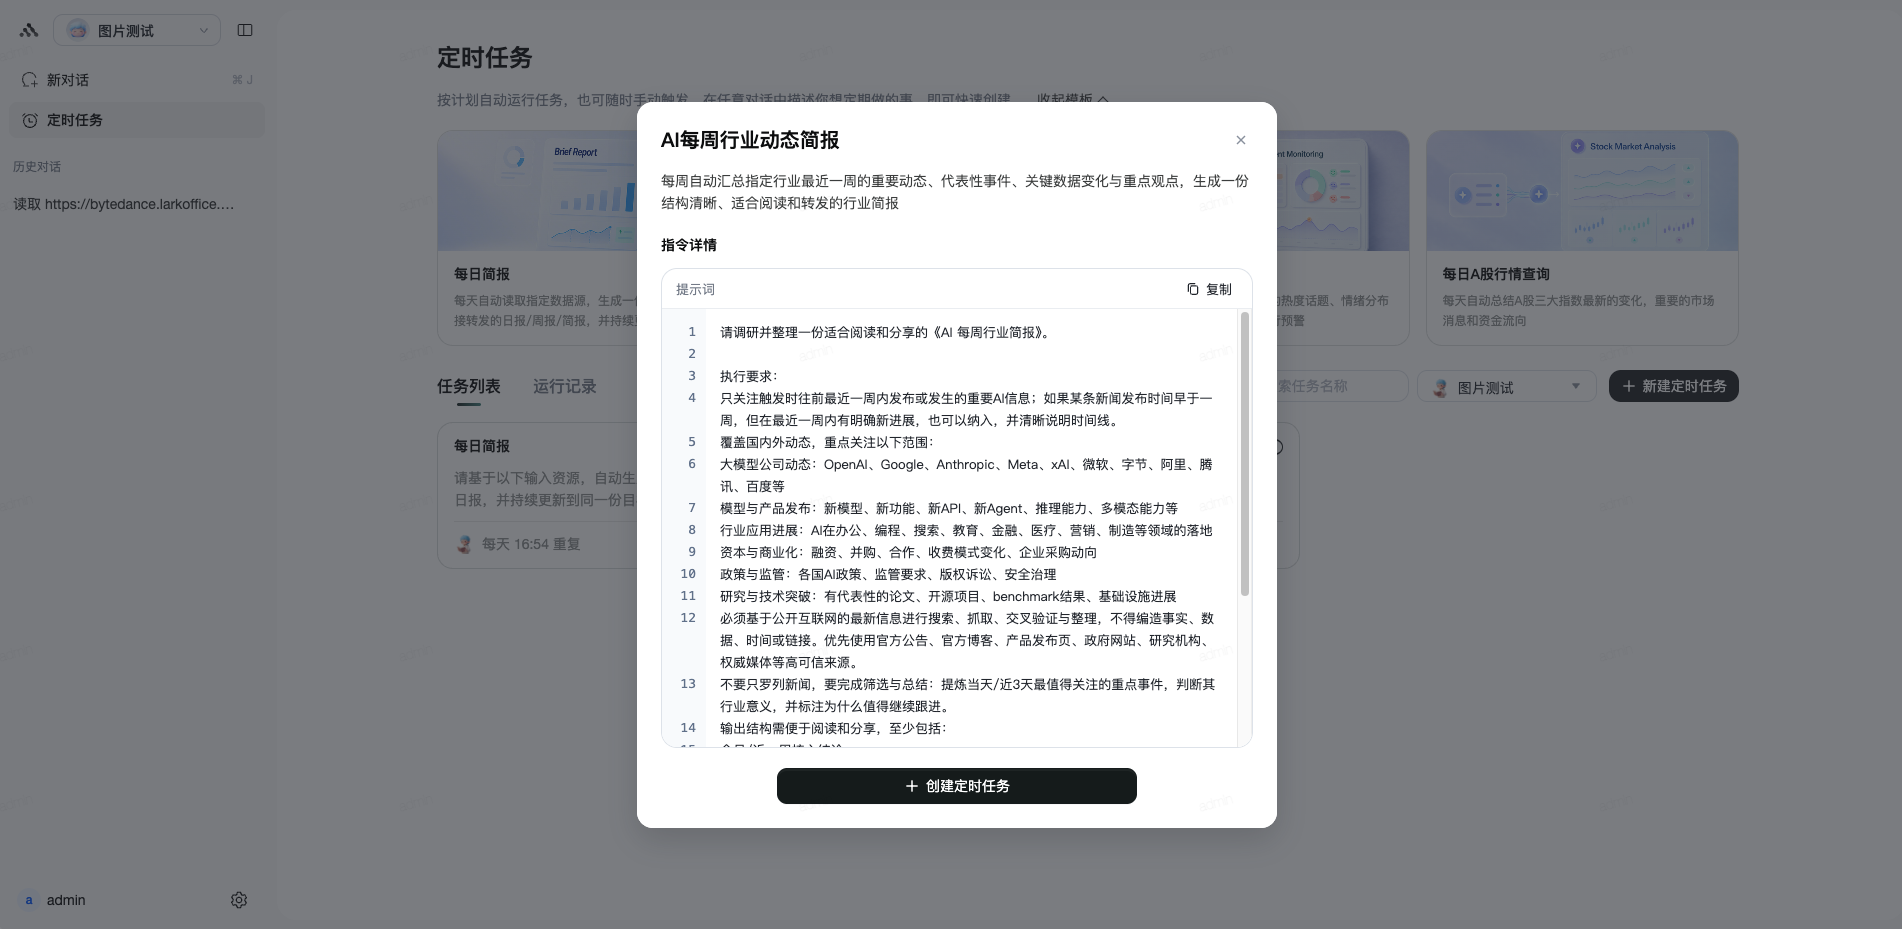Image resolution: width=1902 pixels, height=929 pixels.
Task: Click the 新建定时任务 button
Action: [1674, 386]
